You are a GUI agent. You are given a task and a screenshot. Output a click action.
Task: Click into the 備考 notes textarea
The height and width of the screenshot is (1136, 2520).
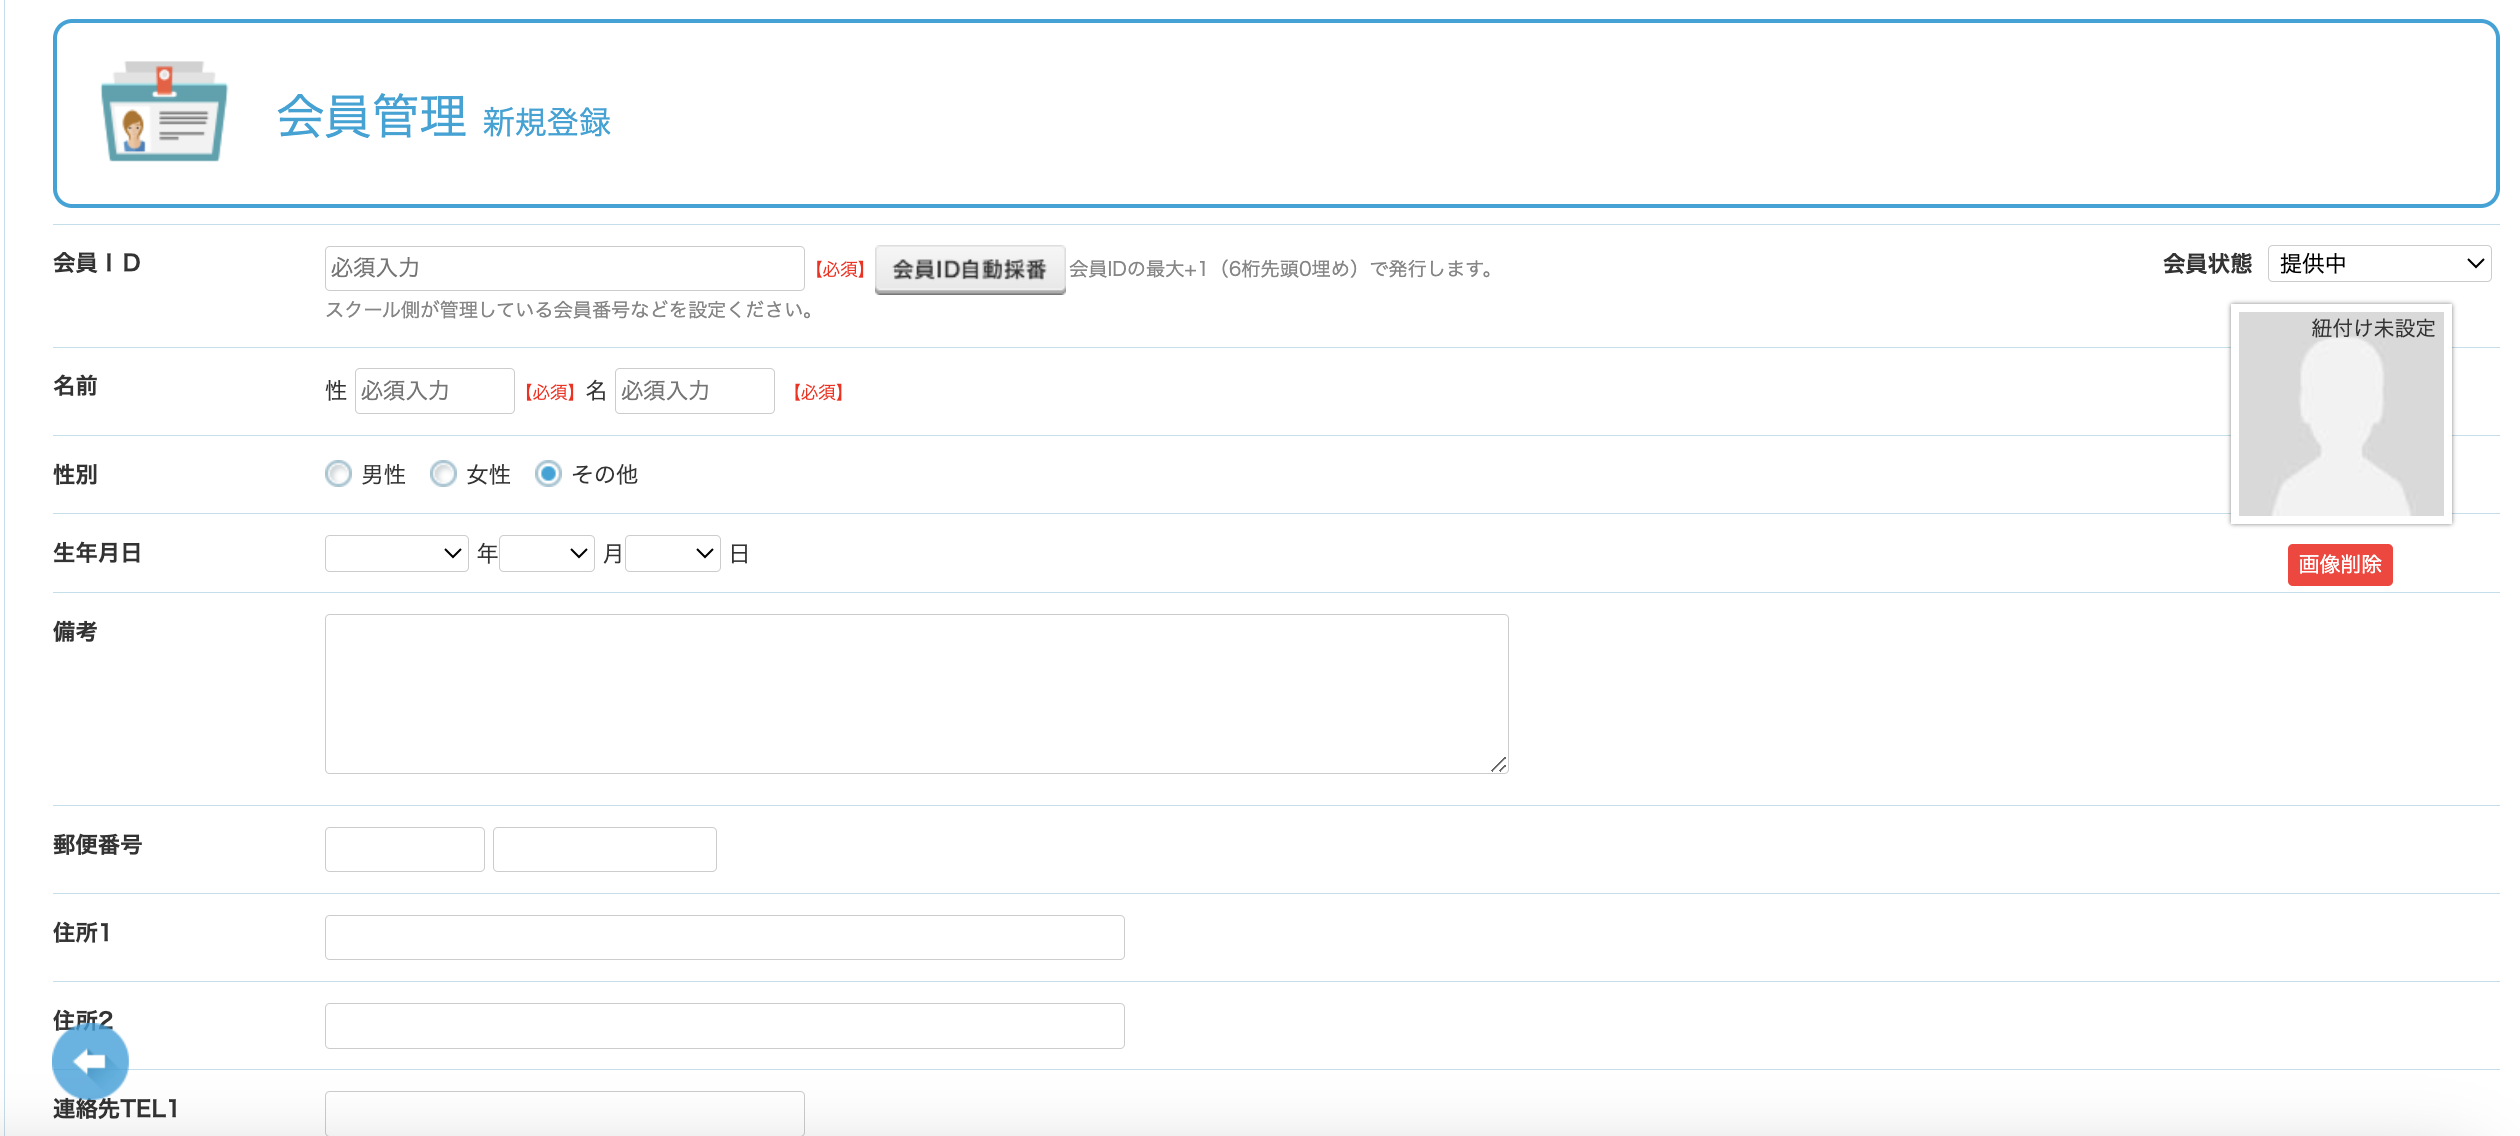pos(917,694)
